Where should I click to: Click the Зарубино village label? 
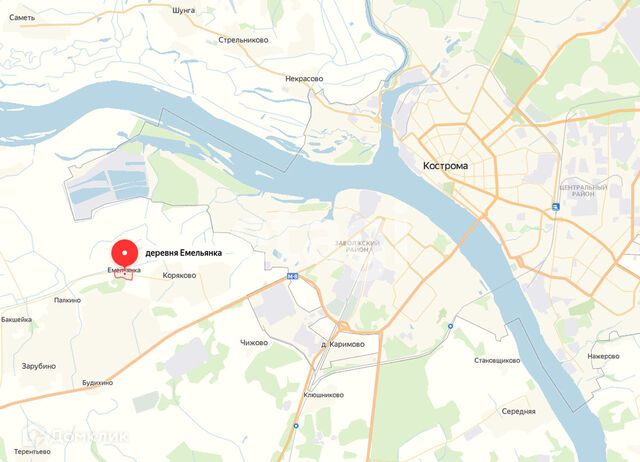click(39, 366)
